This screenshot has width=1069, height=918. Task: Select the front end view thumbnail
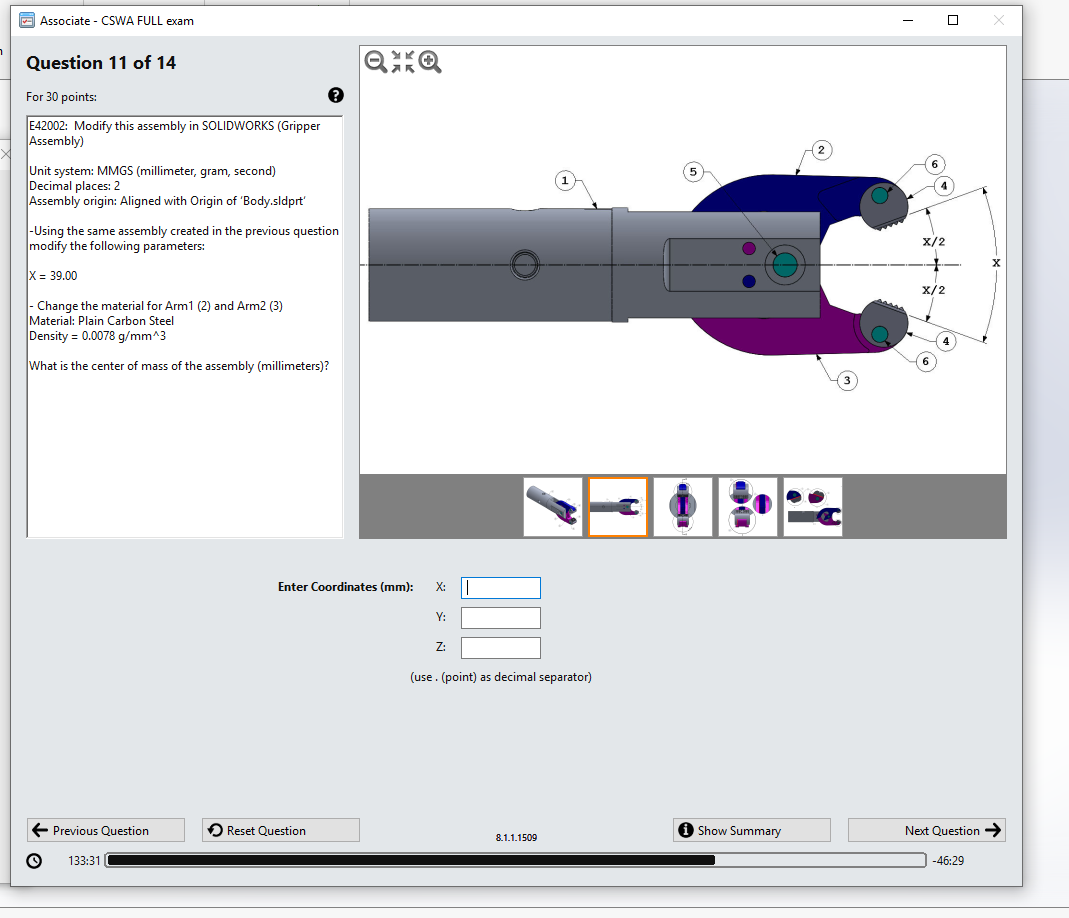pos(682,507)
